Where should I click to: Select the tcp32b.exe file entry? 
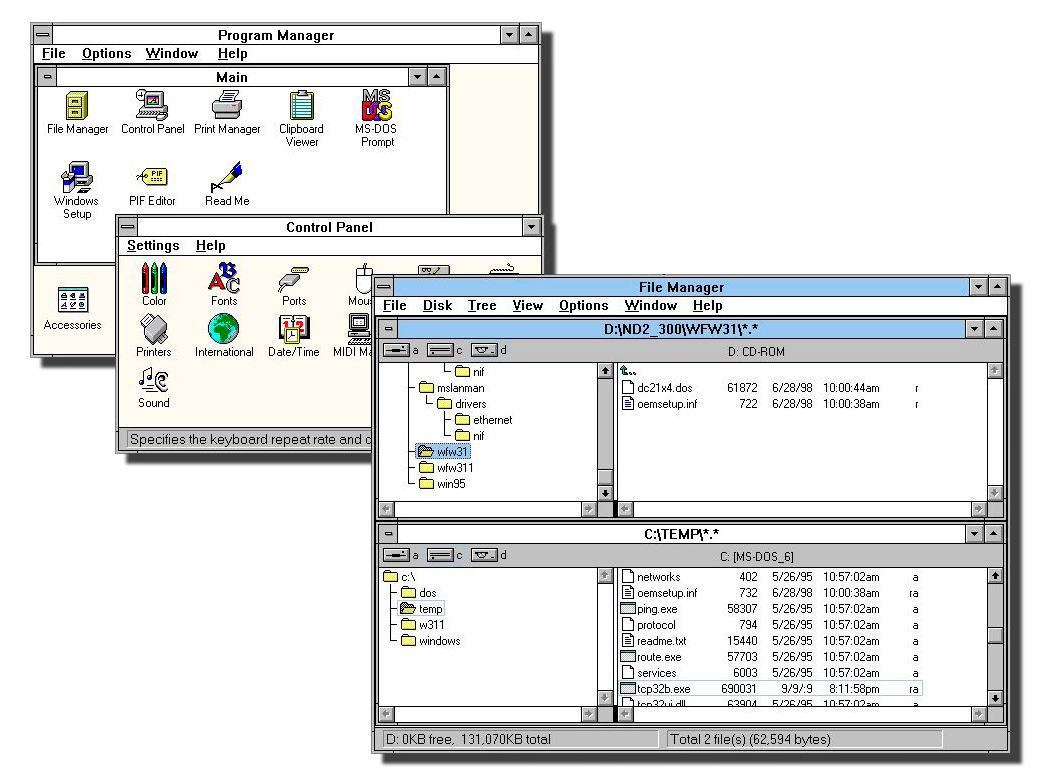click(663, 689)
